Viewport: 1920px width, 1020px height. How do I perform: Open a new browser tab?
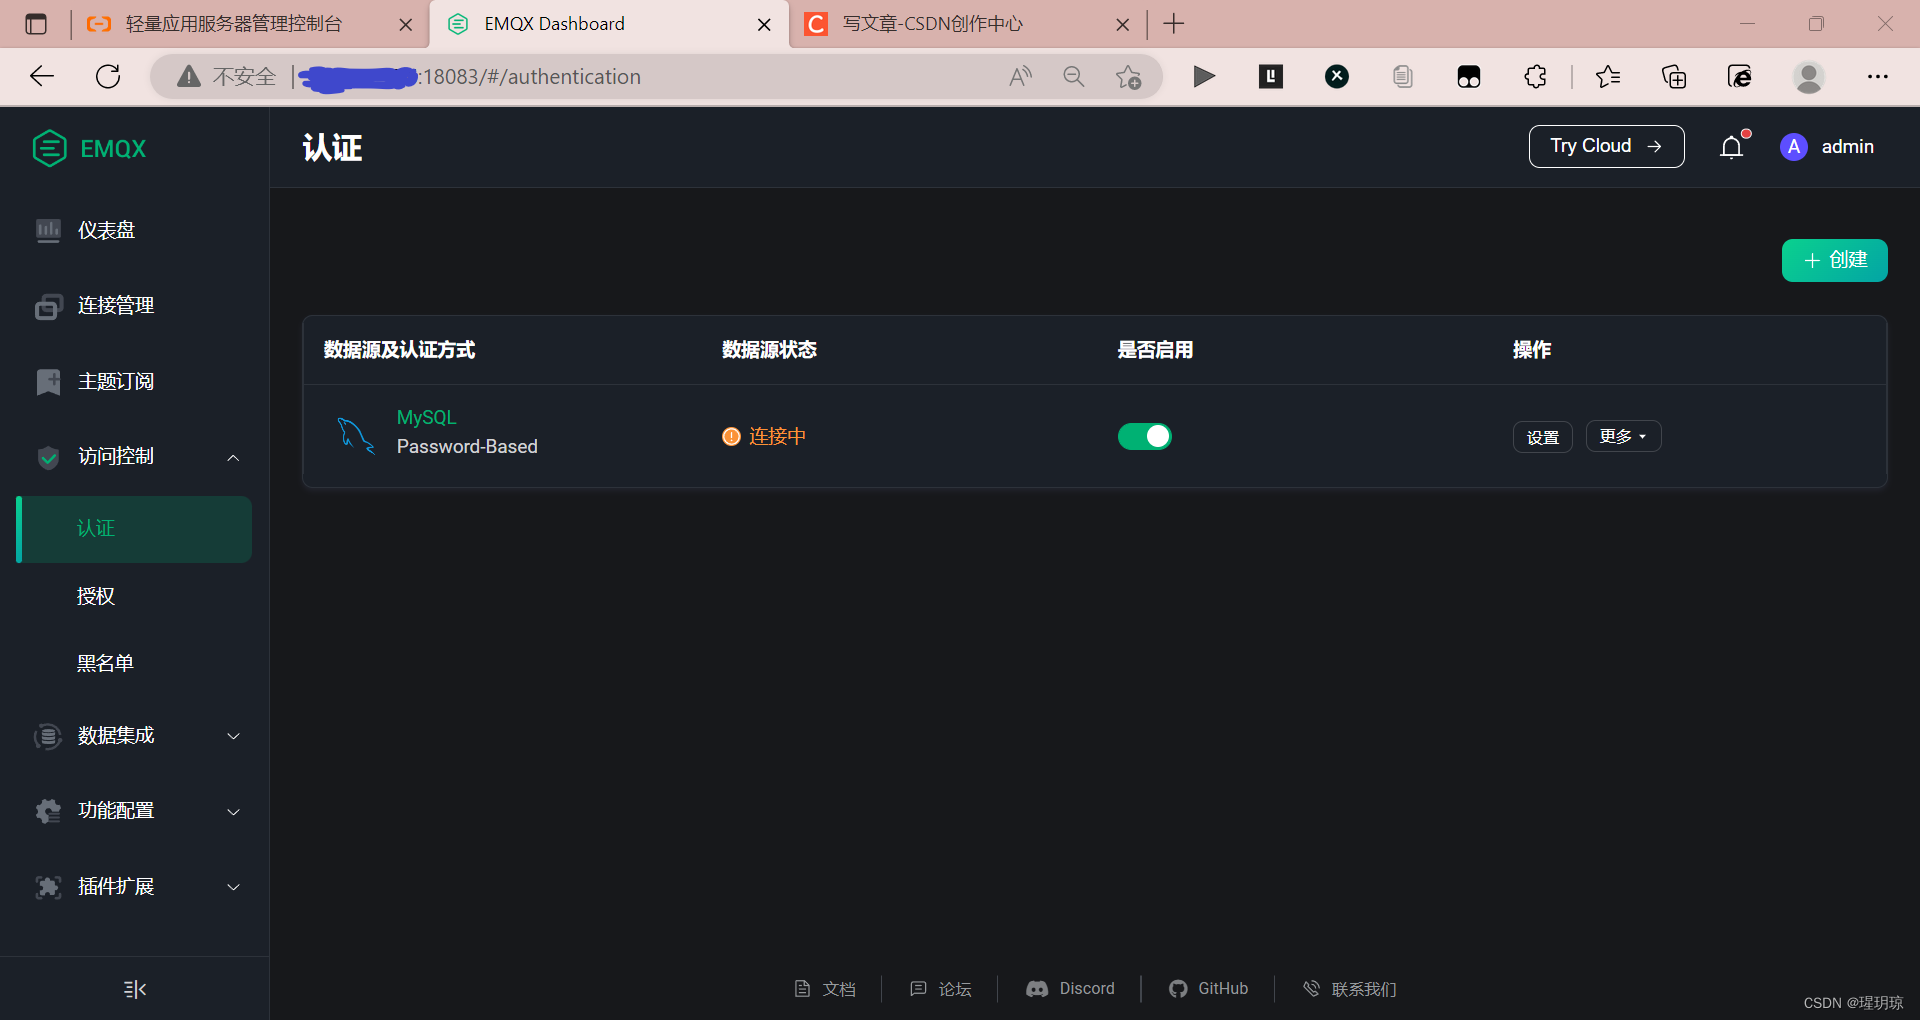pyautogui.click(x=1174, y=24)
